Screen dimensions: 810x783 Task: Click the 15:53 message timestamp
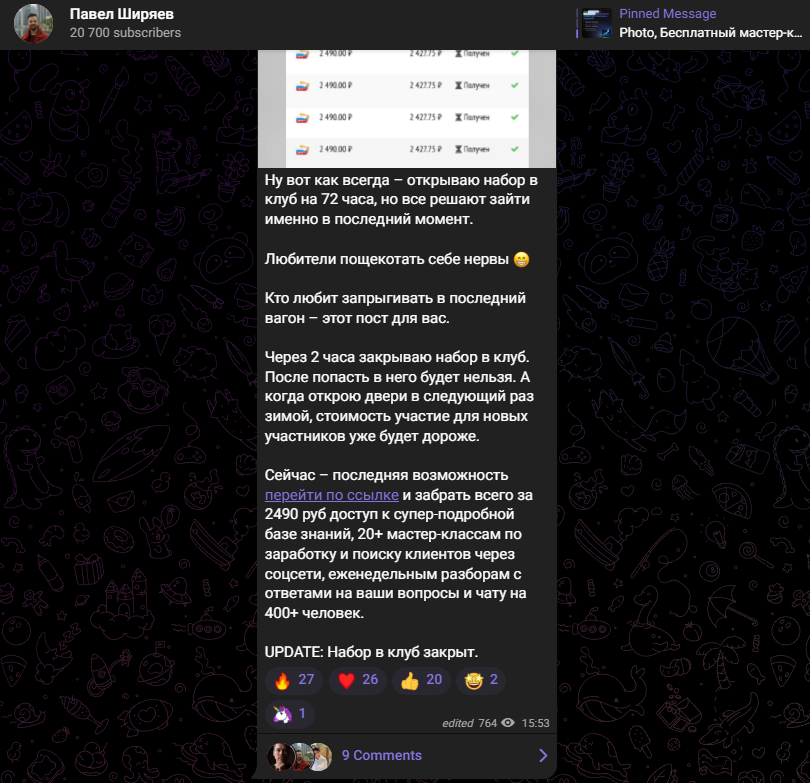pos(535,723)
